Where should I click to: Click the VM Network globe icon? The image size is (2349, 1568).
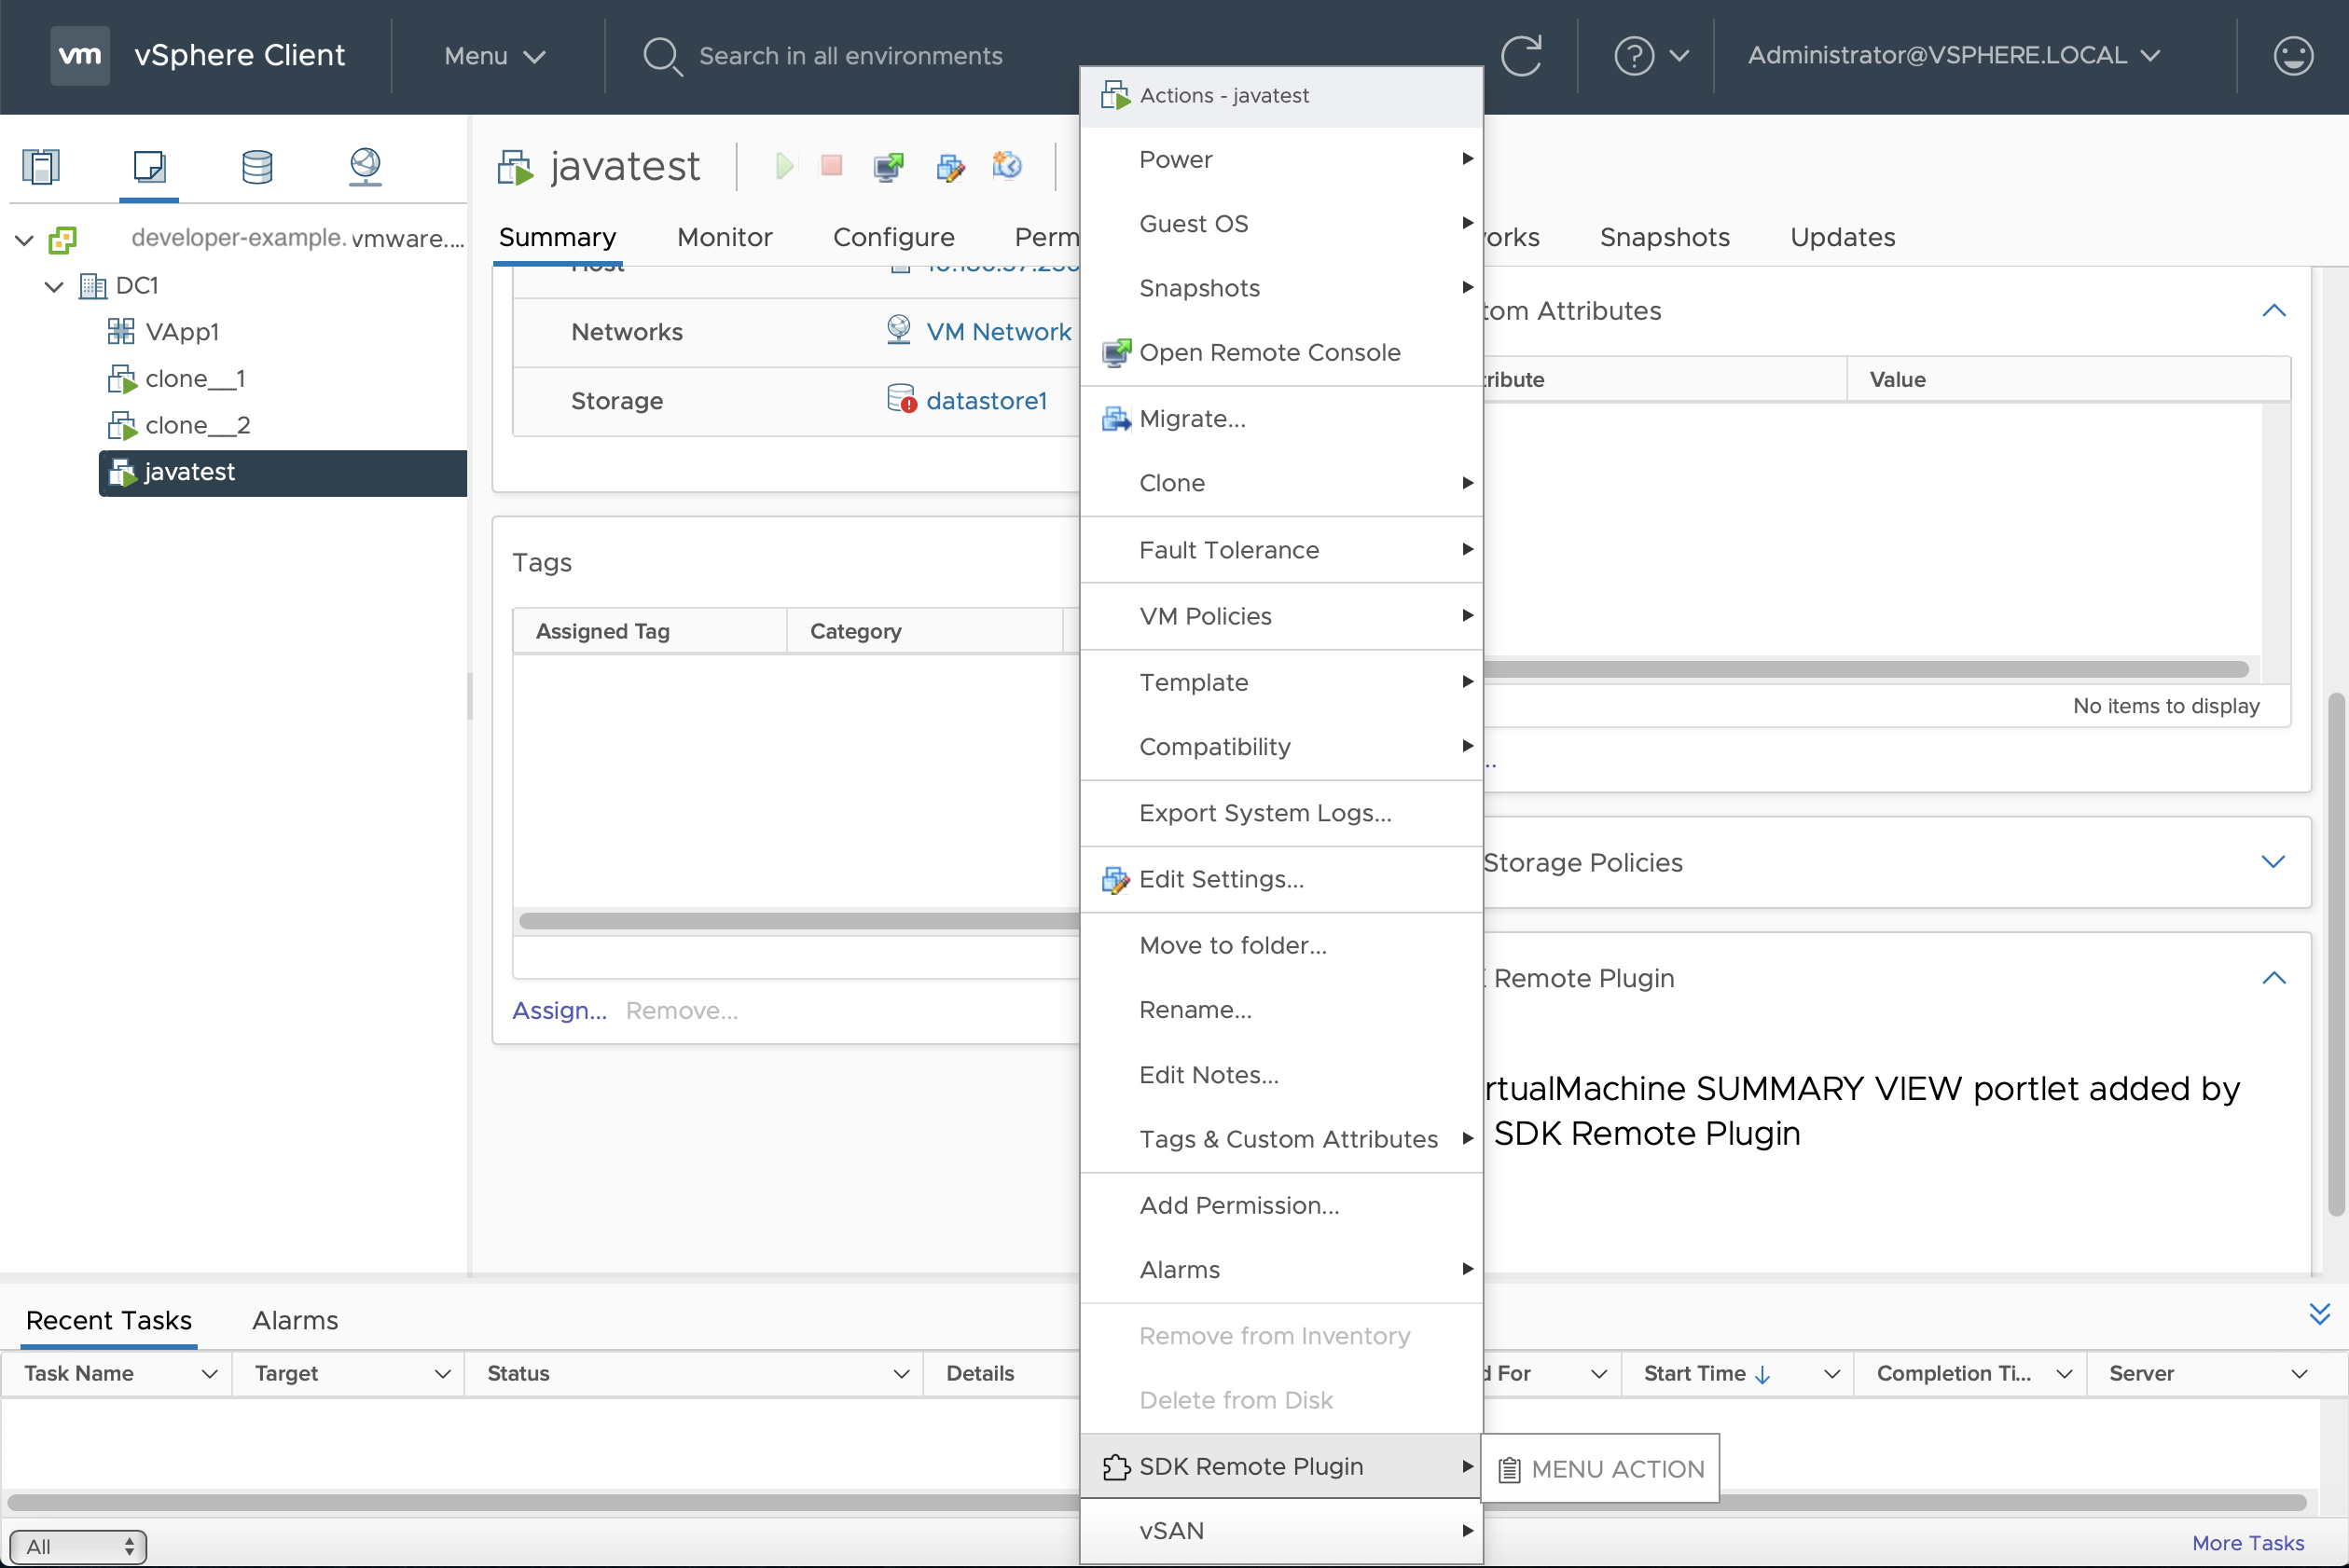pos(899,329)
